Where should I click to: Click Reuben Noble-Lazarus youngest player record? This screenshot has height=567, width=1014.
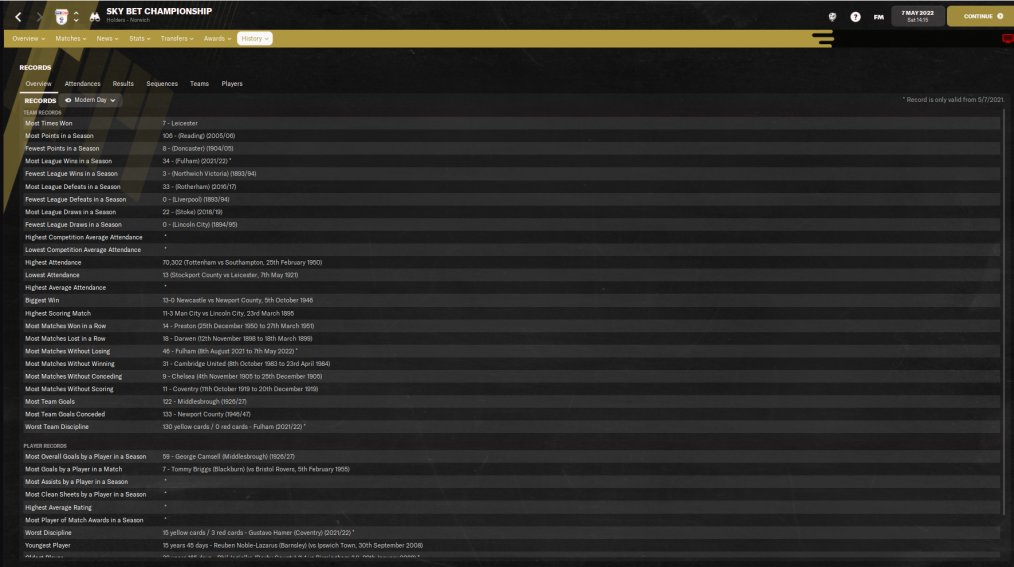pyautogui.click(x=292, y=546)
